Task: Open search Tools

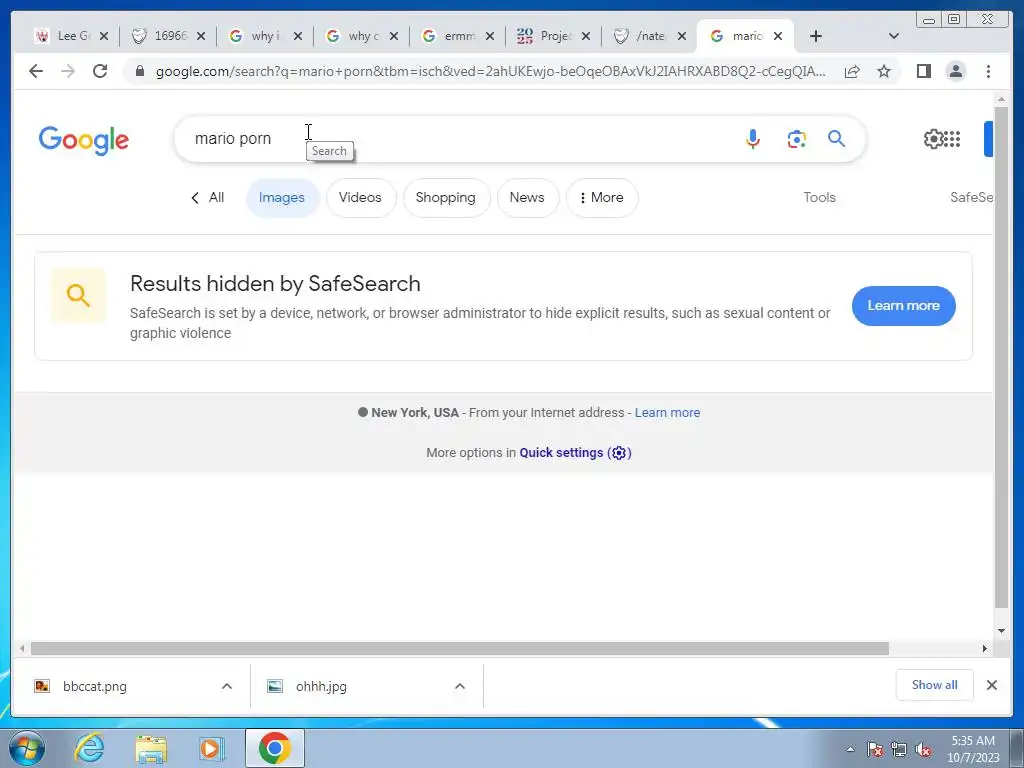Action: 819,197
